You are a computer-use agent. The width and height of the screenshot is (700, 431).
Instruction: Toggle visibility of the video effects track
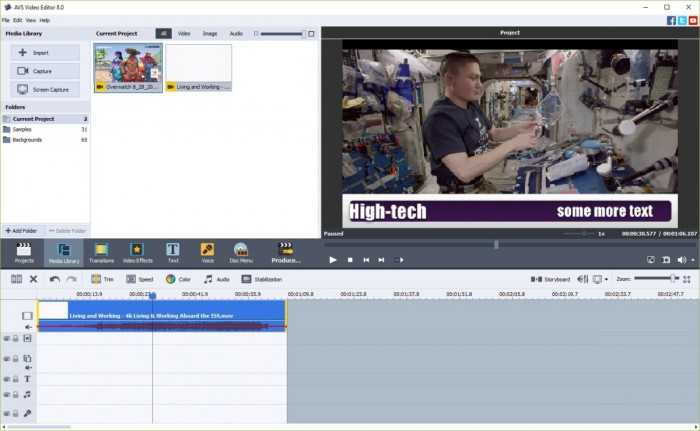[6, 339]
